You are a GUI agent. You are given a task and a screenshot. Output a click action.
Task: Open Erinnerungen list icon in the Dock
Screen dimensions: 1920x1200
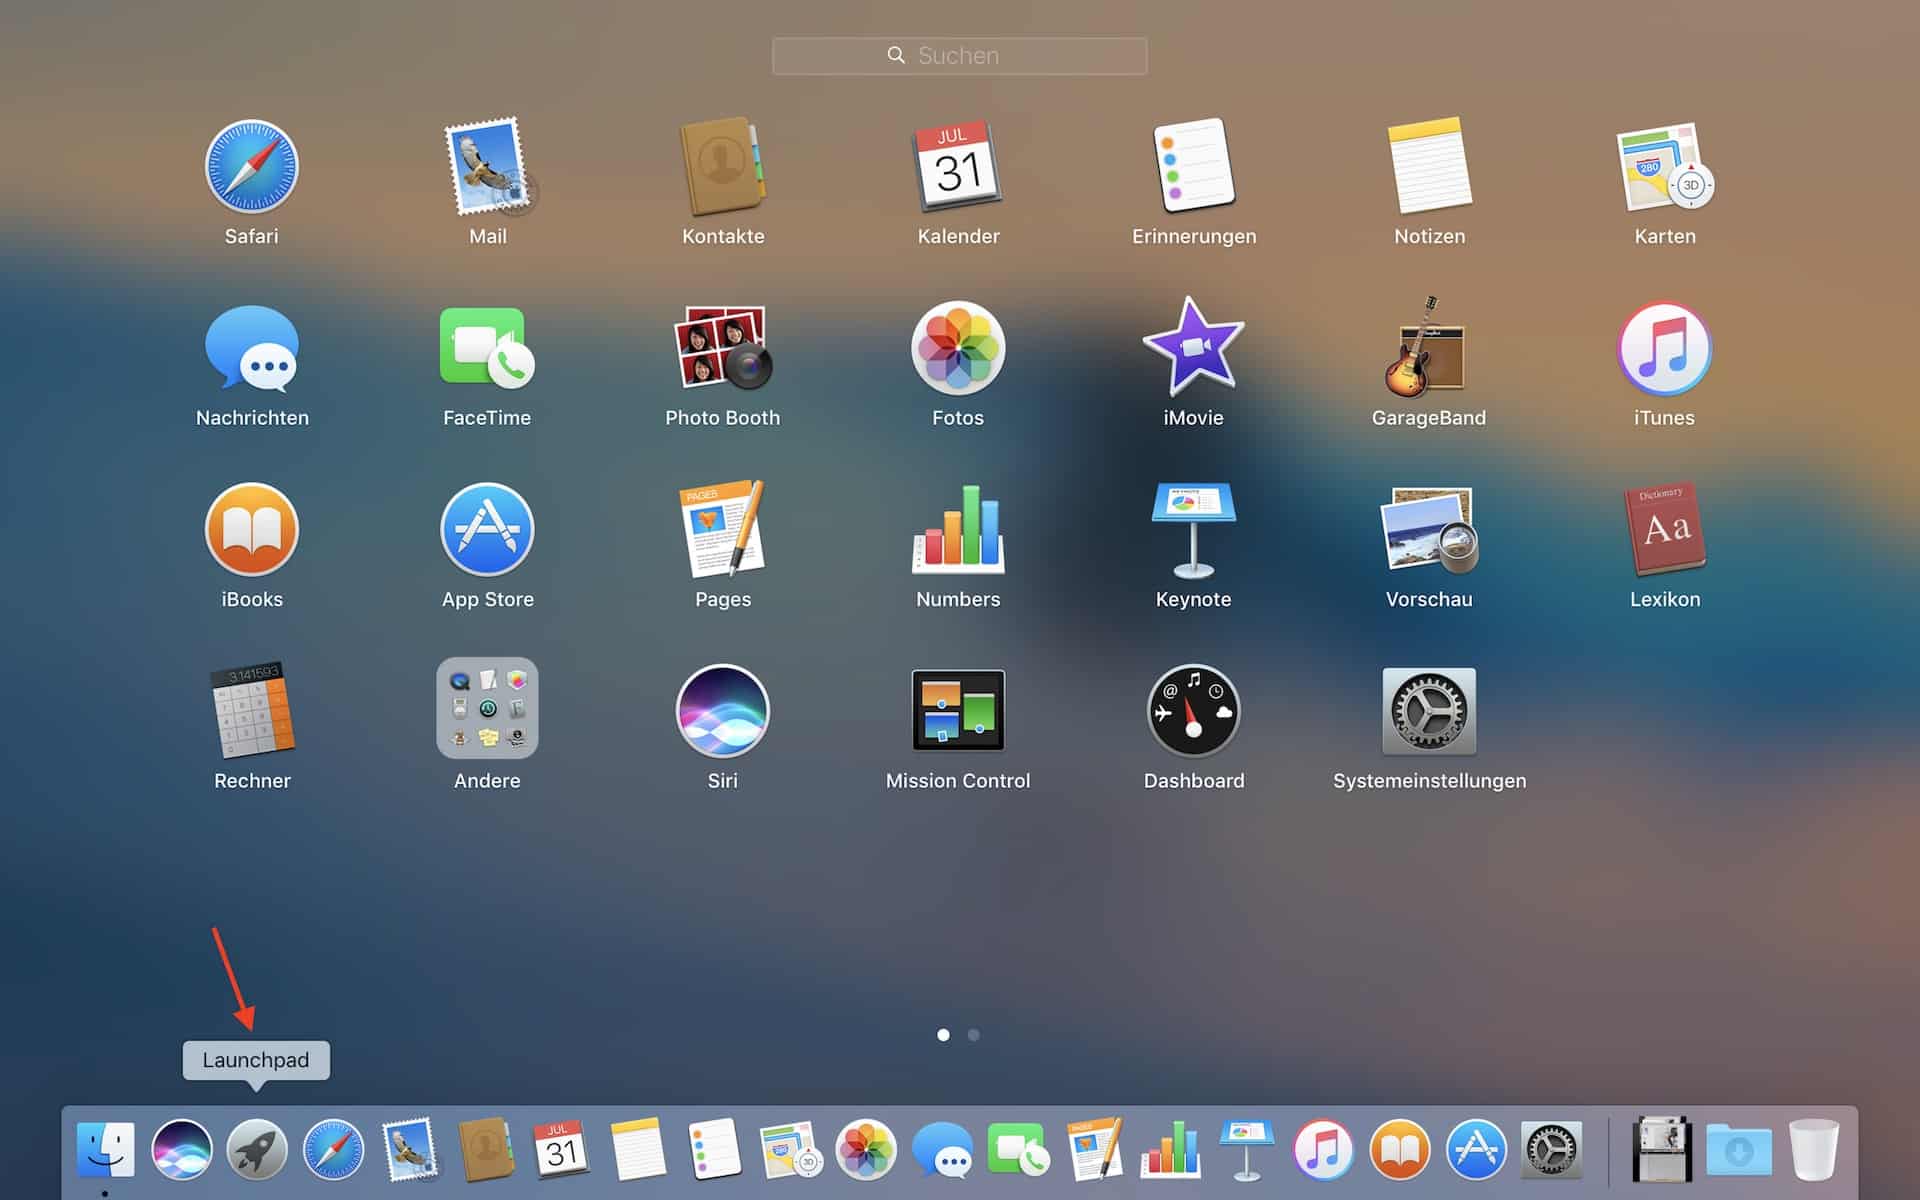pyautogui.click(x=714, y=1150)
